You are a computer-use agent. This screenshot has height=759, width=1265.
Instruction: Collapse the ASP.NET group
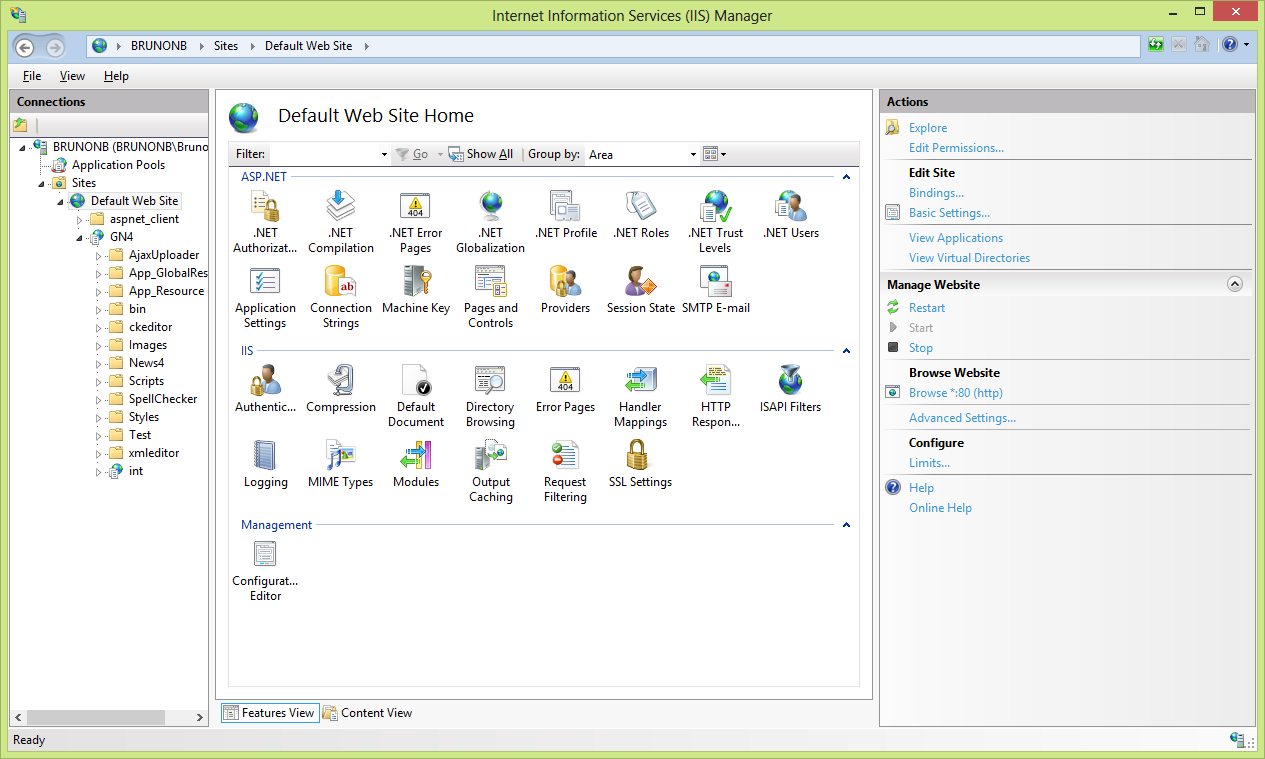pyautogui.click(x=846, y=177)
